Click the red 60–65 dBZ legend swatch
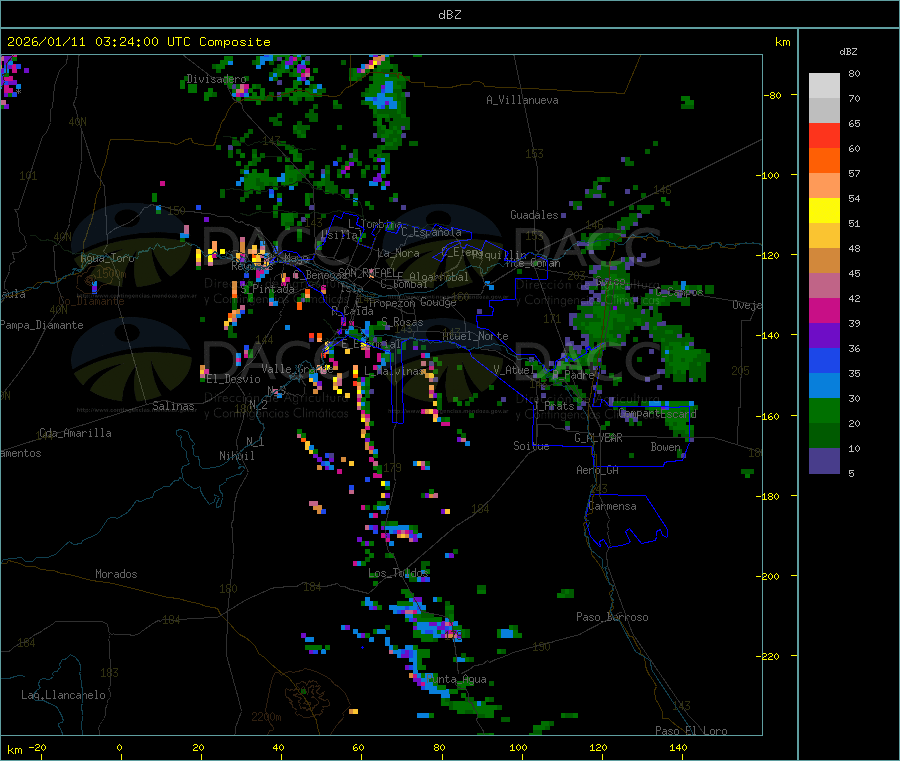Screen dimensions: 900x761 824,135
